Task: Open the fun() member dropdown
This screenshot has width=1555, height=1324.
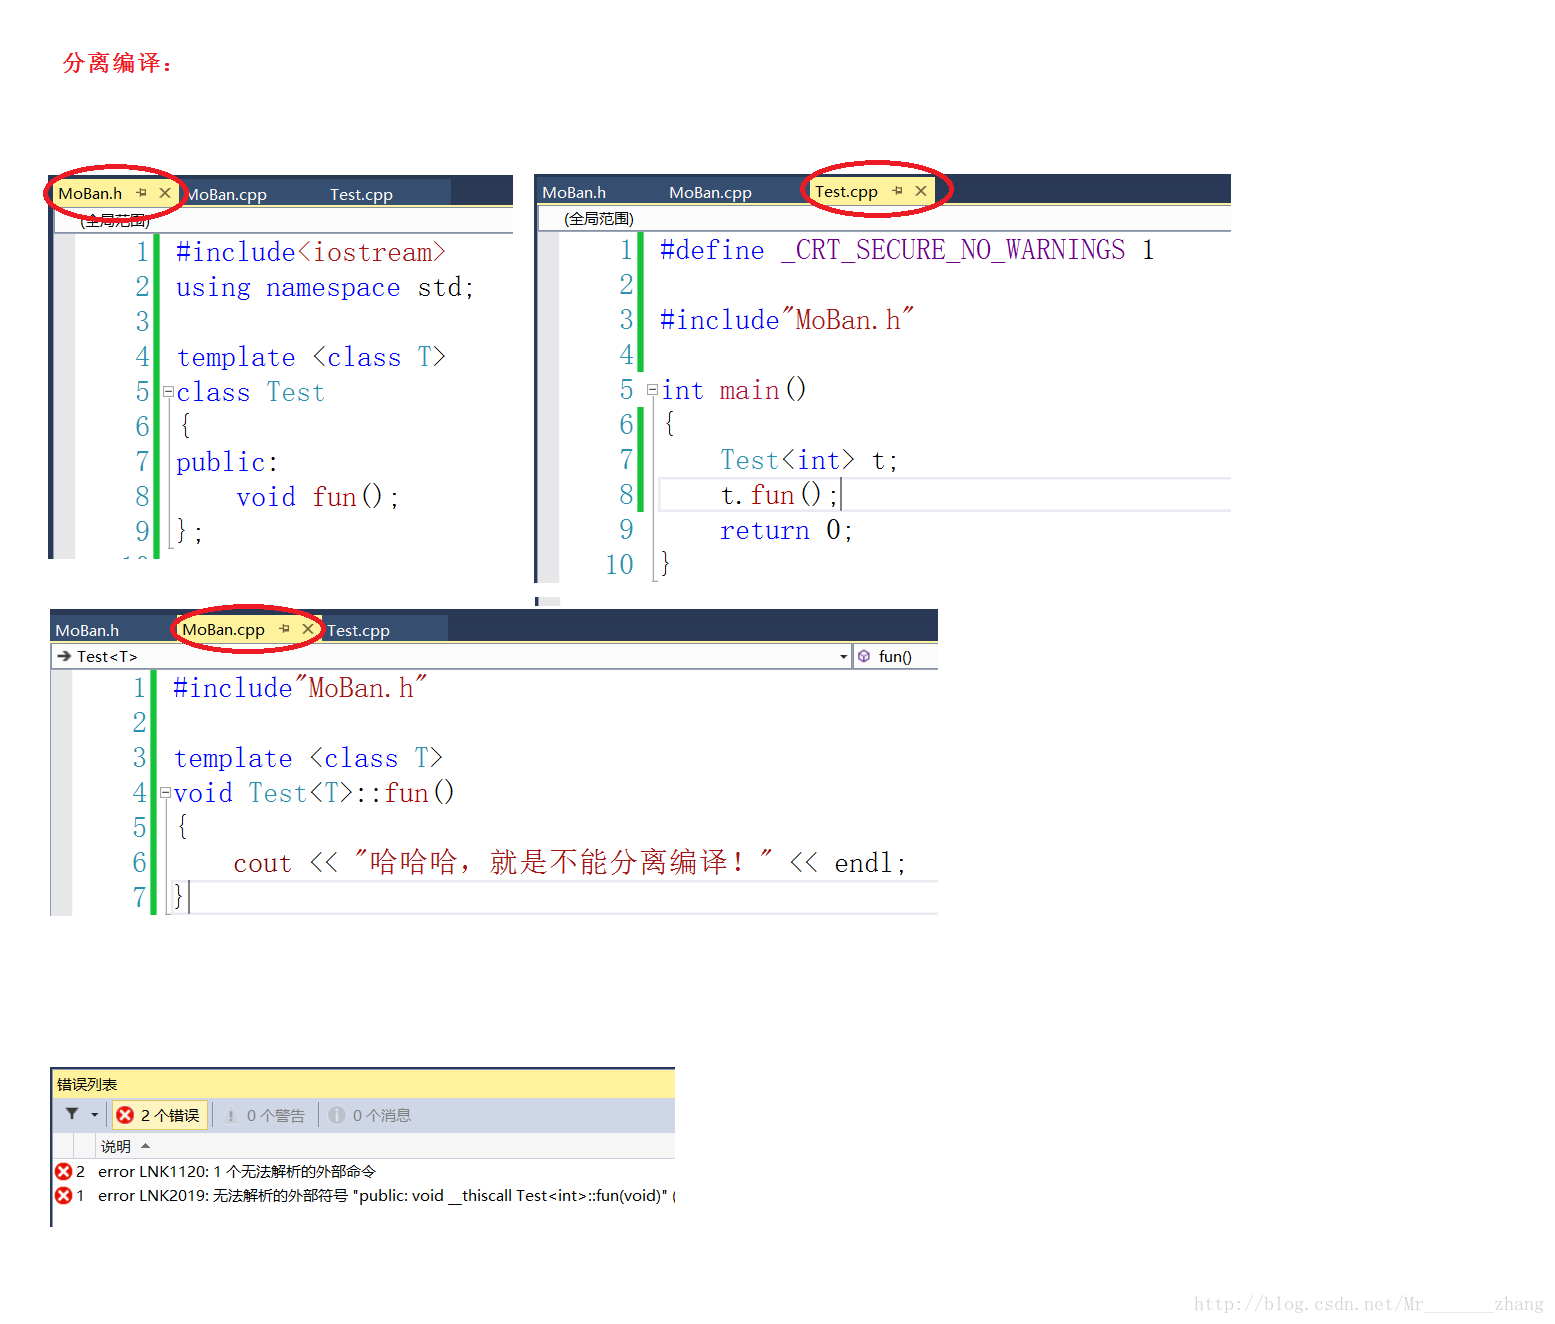Action: coord(895,657)
